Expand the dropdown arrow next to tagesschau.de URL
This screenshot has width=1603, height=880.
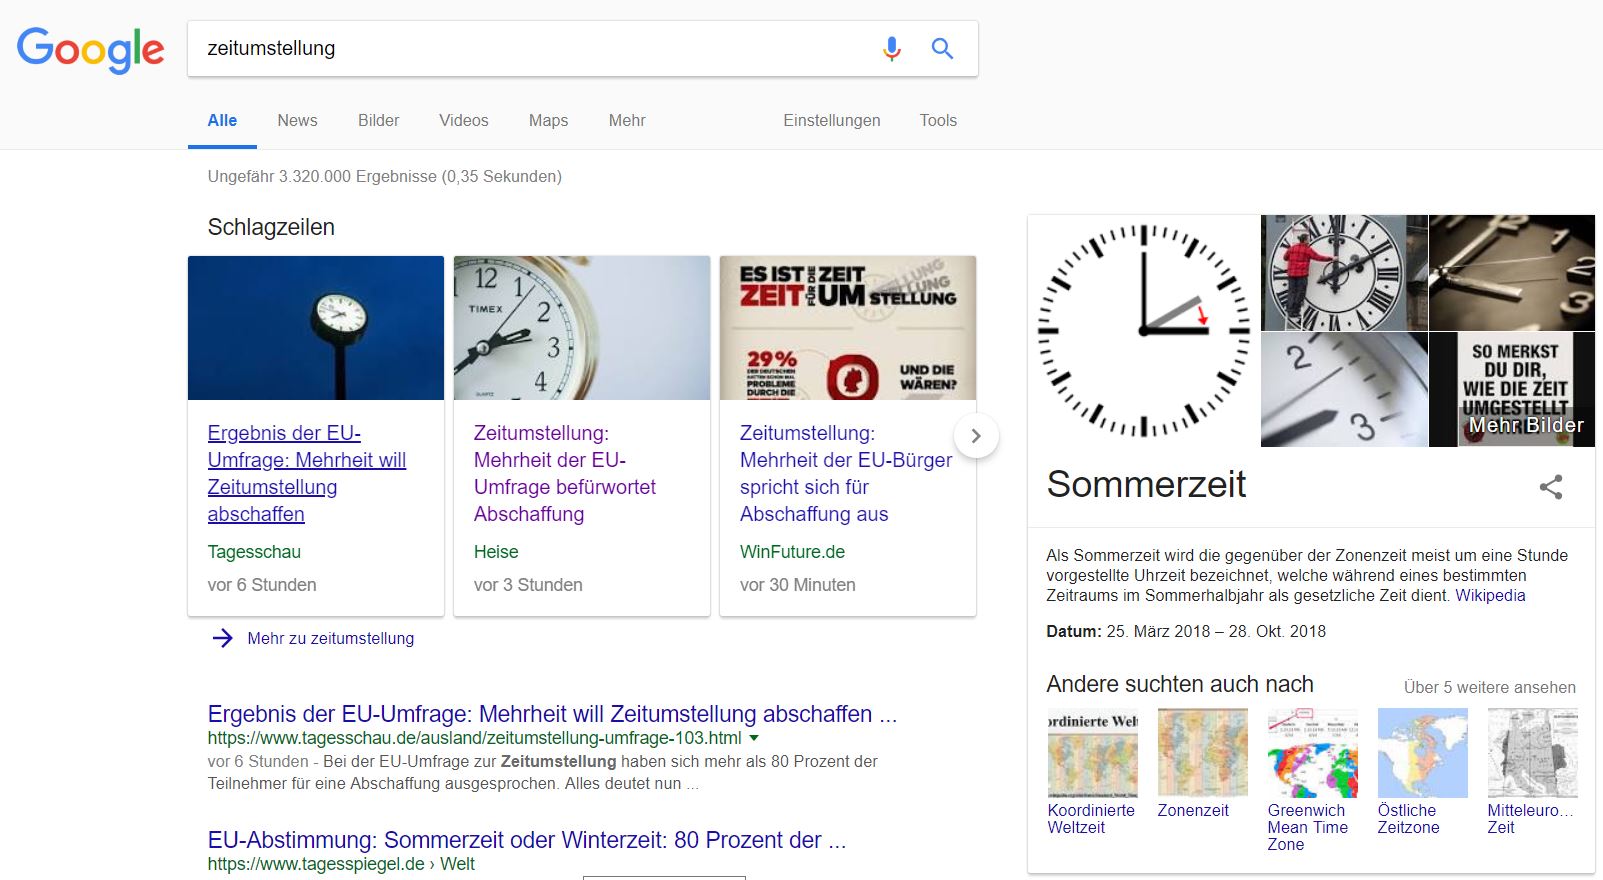click(754, 738)
